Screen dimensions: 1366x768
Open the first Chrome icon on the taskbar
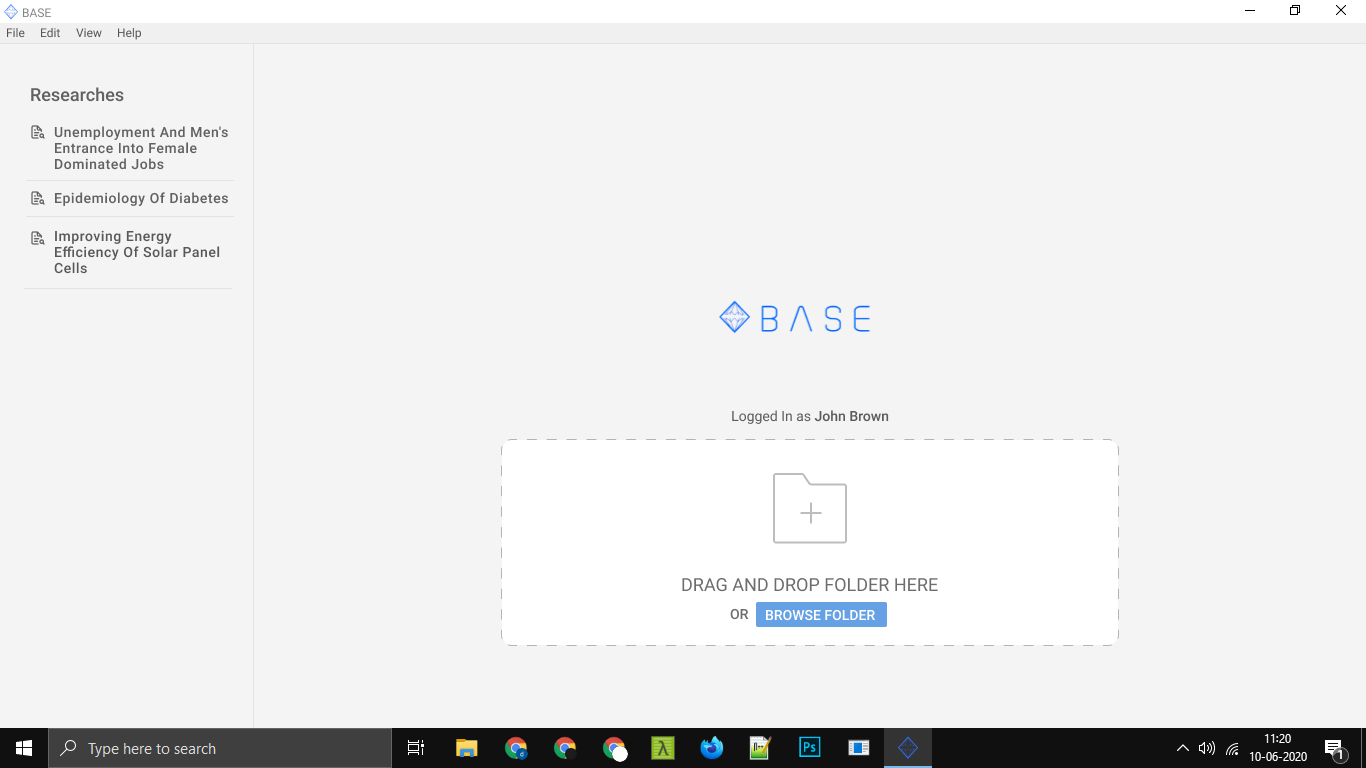coord(516,748)
